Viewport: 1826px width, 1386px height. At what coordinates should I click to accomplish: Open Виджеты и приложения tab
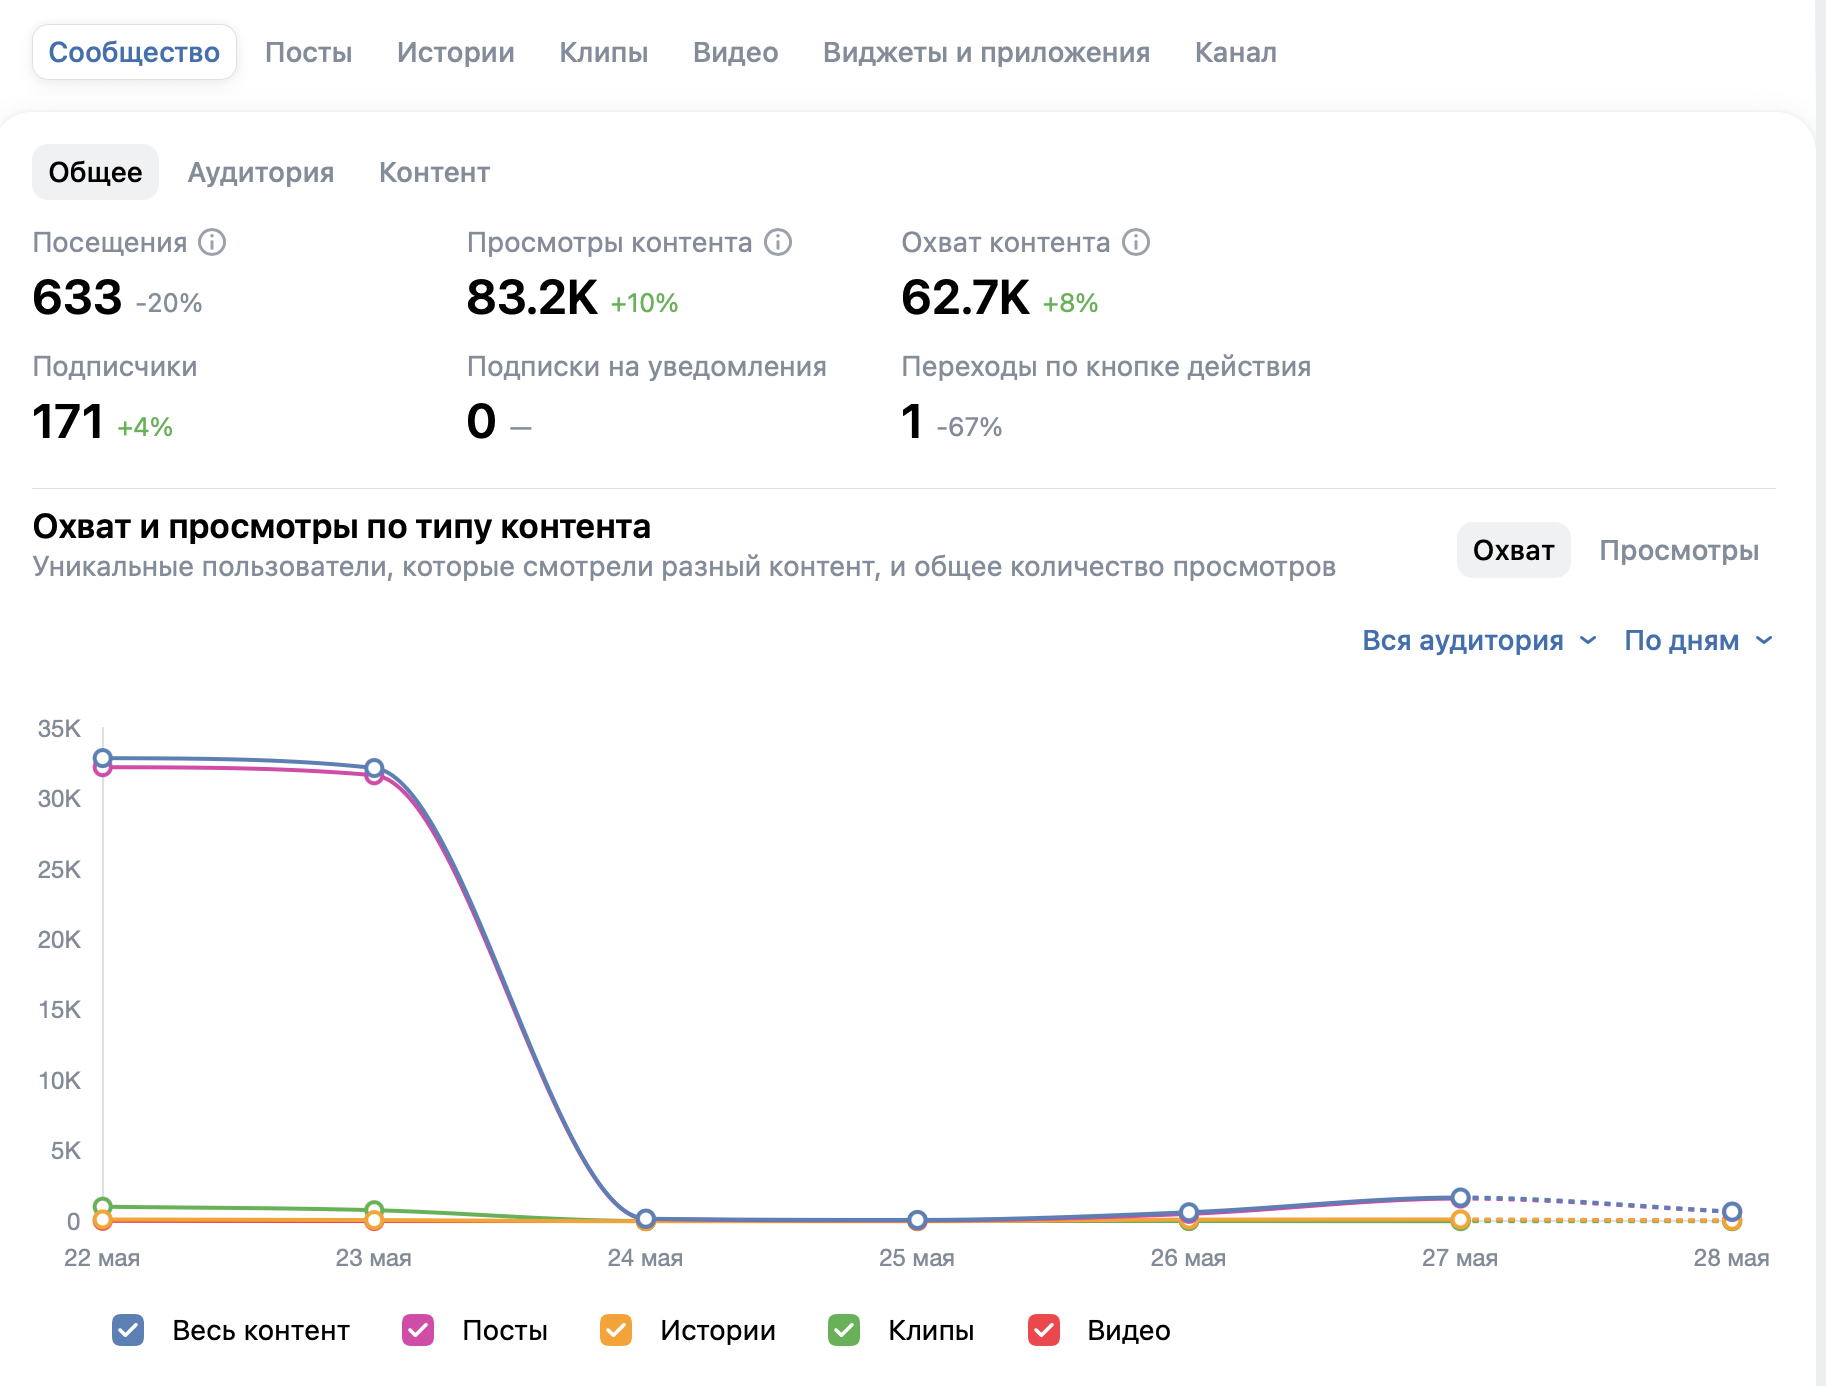click(986, 52)
